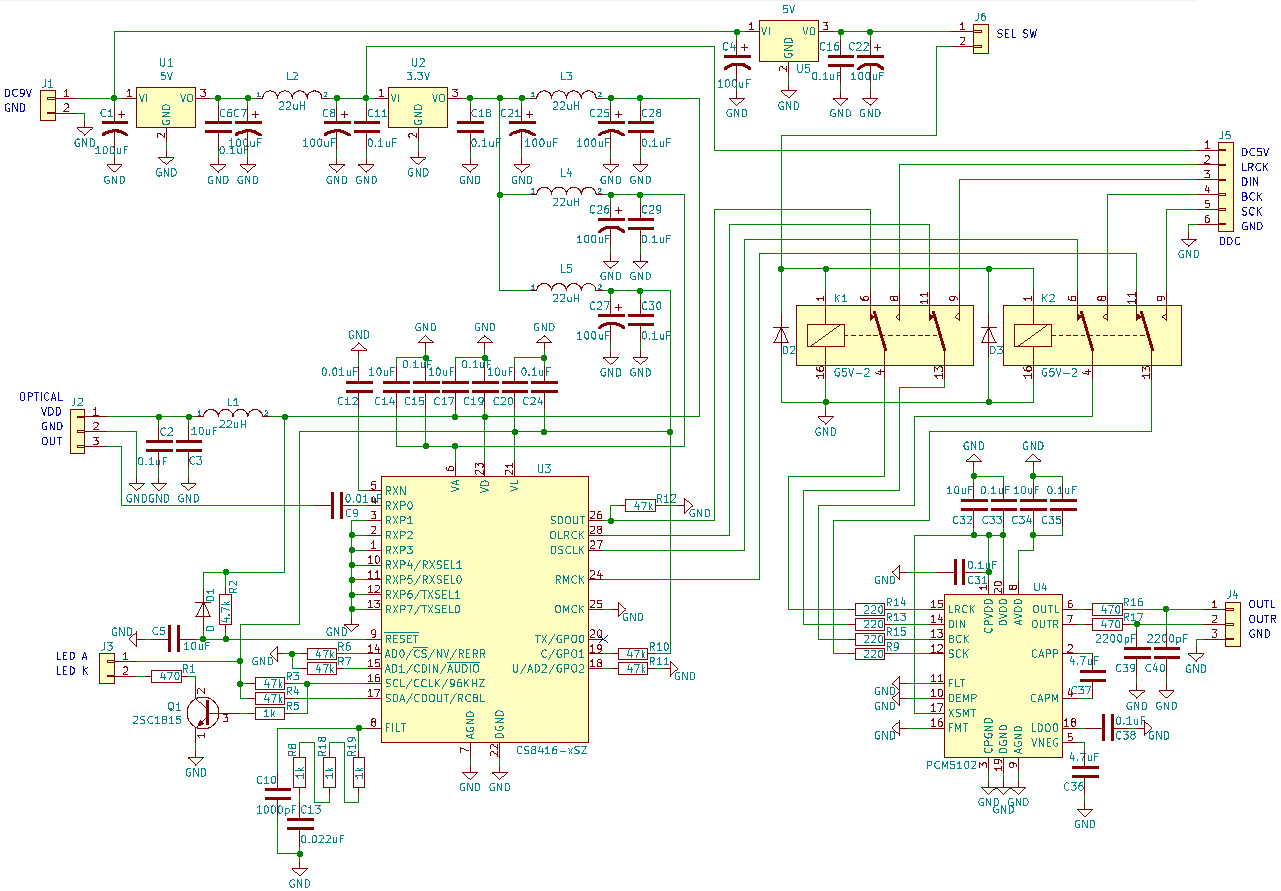The image size is (1281, 891).
Task: Select the J2 OPTICAL connector
Action: pos(78,427)
